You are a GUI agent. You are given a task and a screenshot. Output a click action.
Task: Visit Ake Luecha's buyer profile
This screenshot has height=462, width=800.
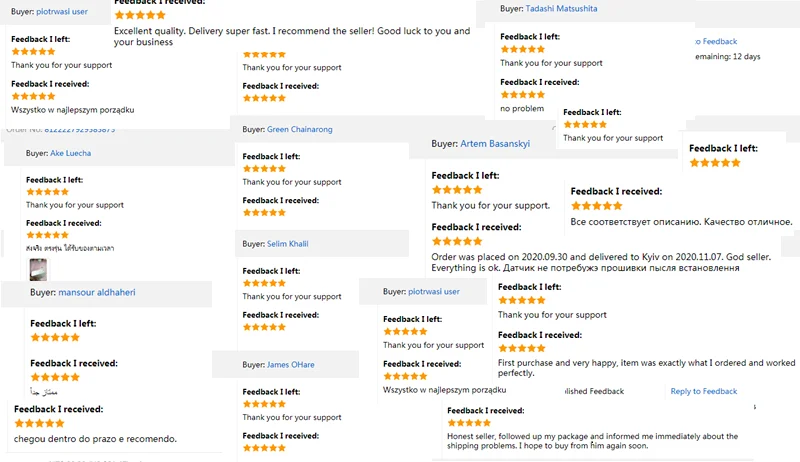[70, 153]
